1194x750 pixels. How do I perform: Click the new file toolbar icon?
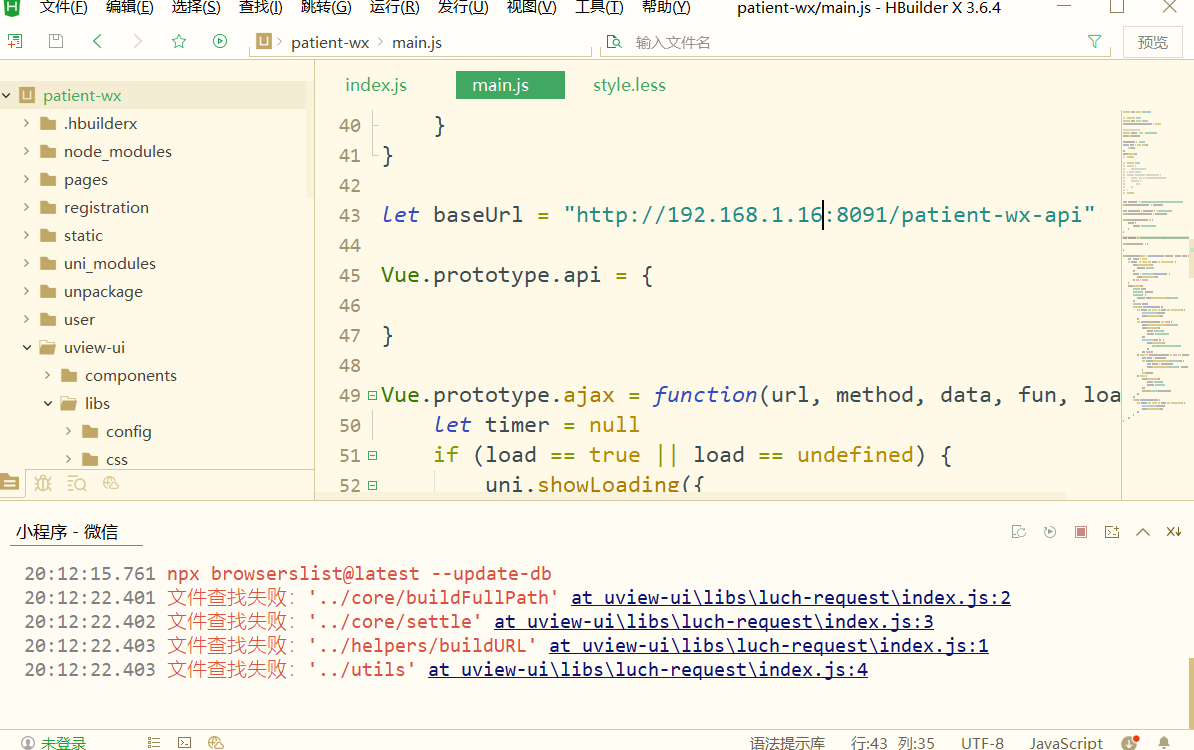pyautogui.click(x=14, y=41)
